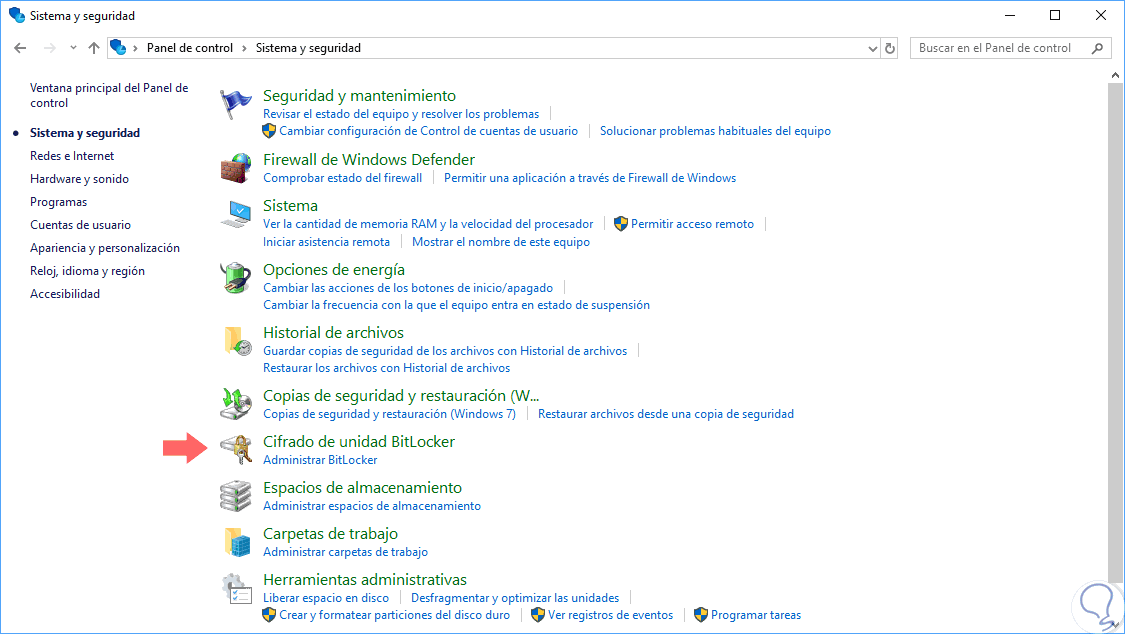Click the Seguridad y mantenimiento flag icon
Image resolution: width=1125 pixels, height=634 pixels.
click(237, 104)
